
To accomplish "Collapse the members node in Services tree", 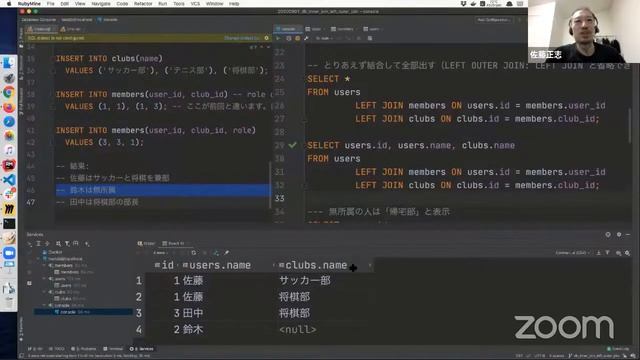I will pyautogui.click(x=44, y=265).
